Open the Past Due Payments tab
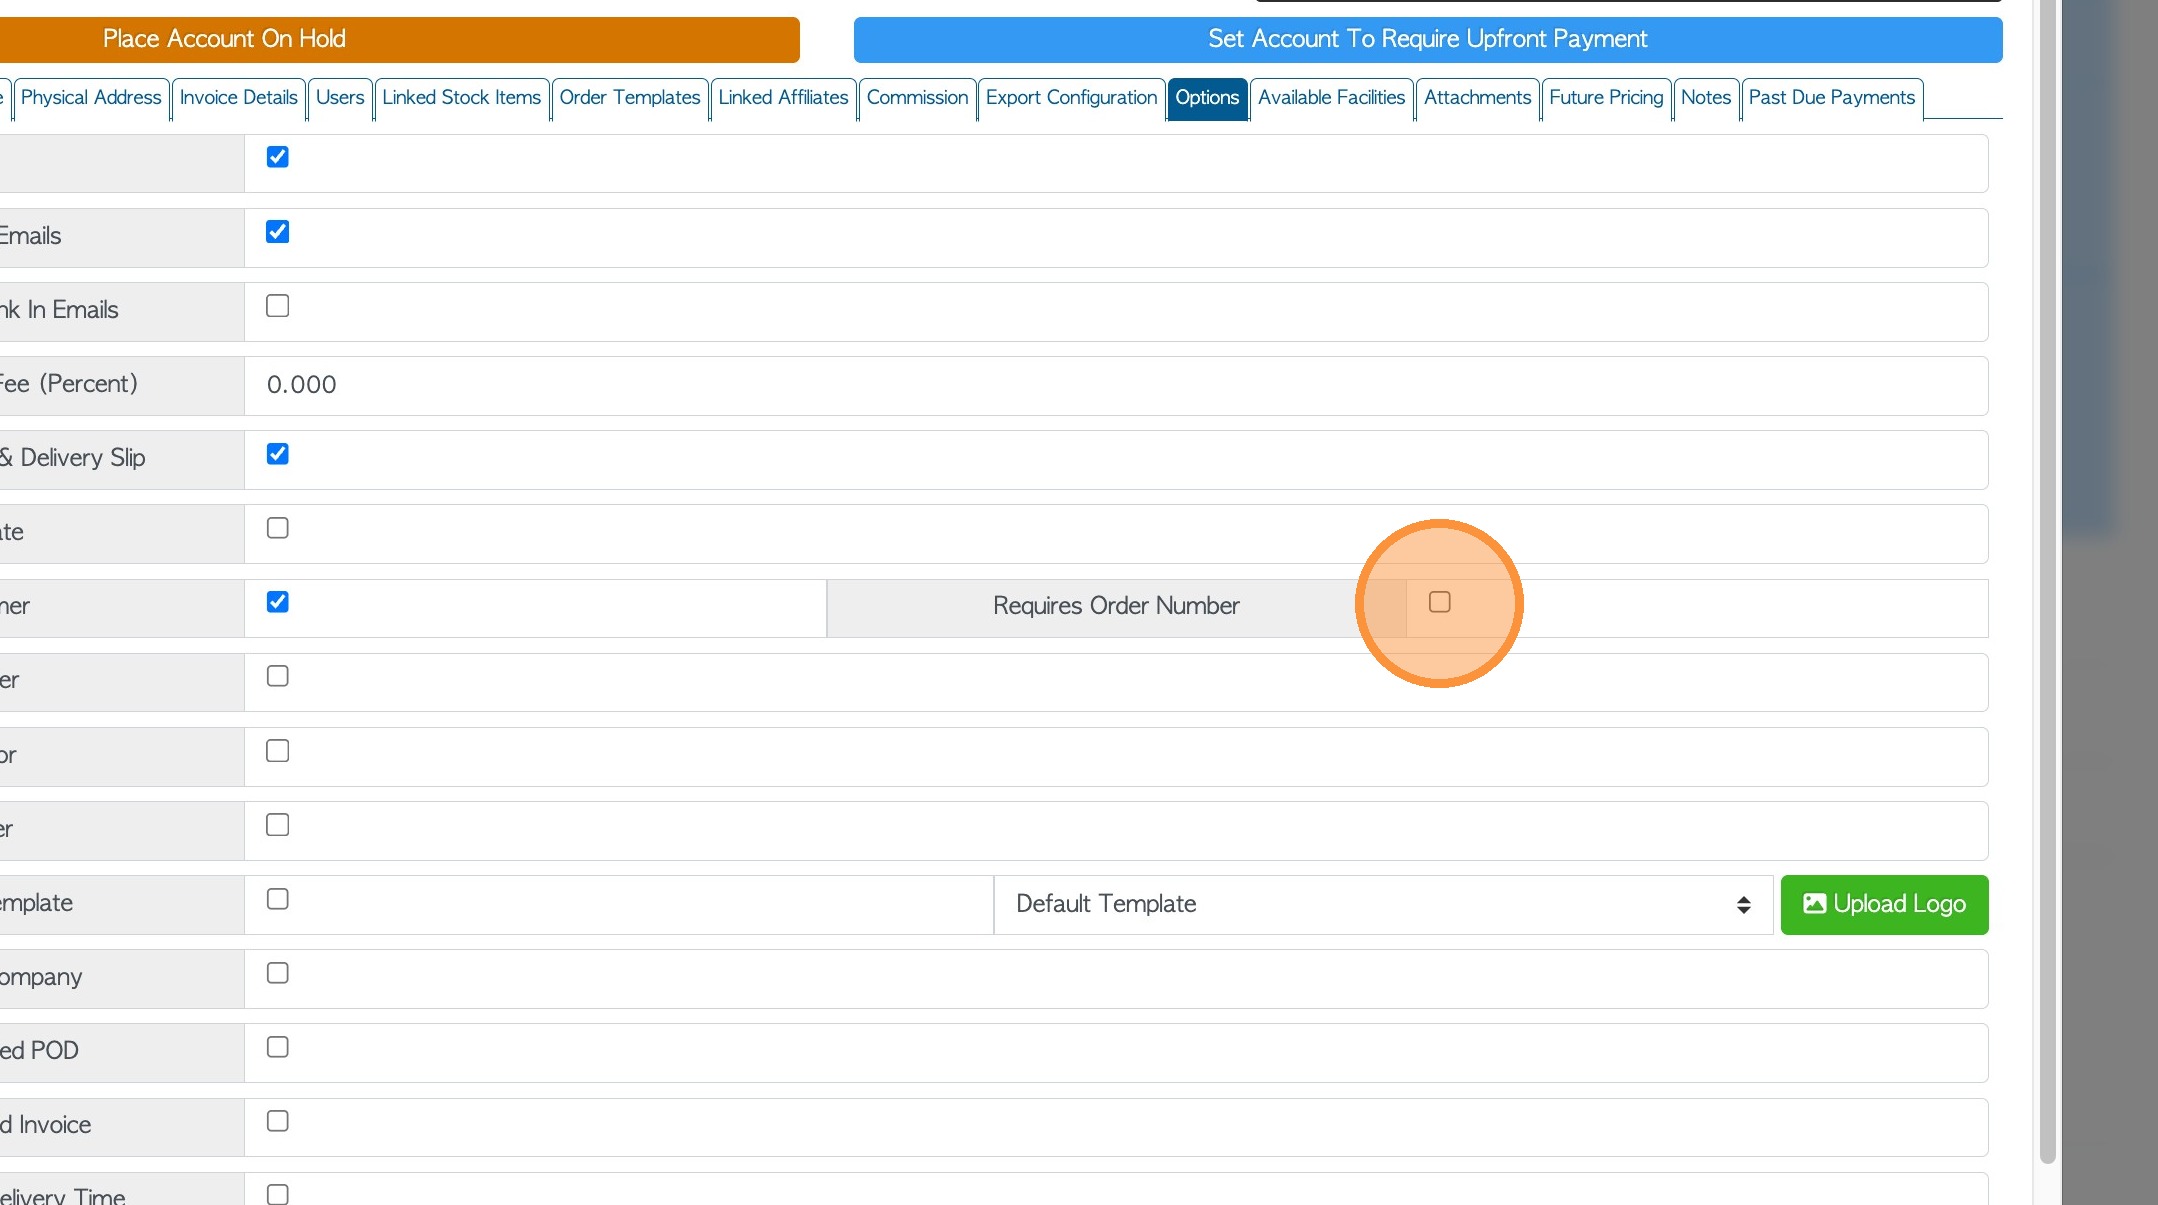The image size is (2158, 1205). (x=1831, y=98)
